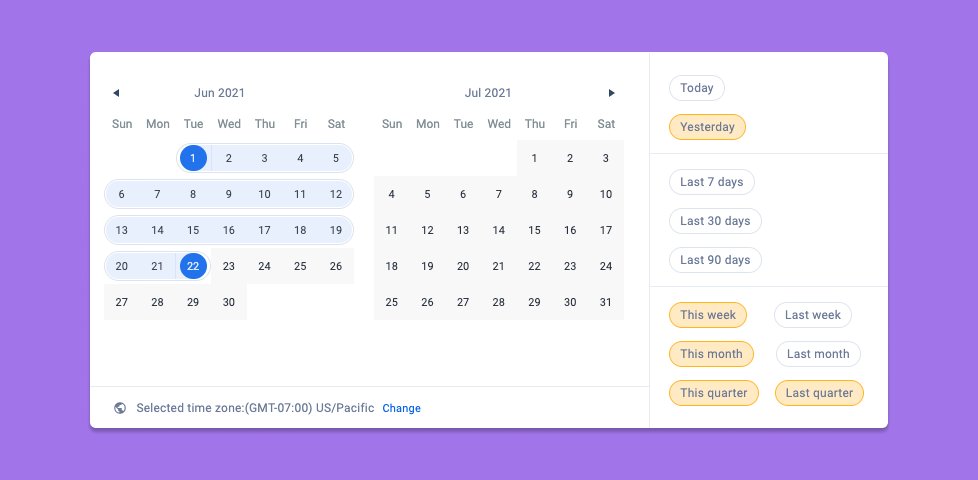978x480 pixels.
Task: Select the Today preset chip
Action: point(697,88)
